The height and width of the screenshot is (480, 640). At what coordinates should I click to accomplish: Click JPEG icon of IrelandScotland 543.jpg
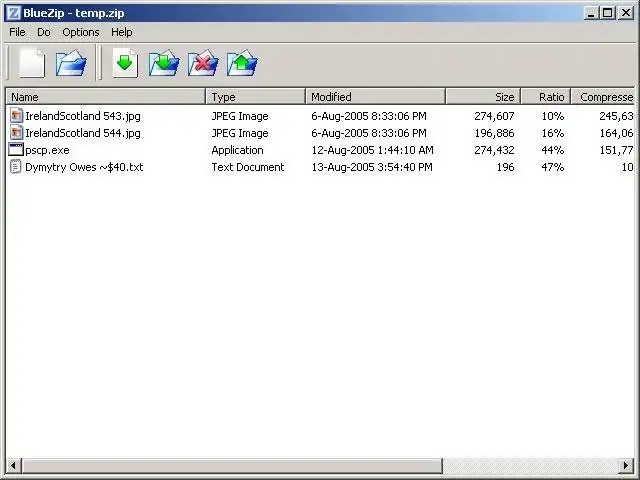pyautogui.click(x=16, y=116)
